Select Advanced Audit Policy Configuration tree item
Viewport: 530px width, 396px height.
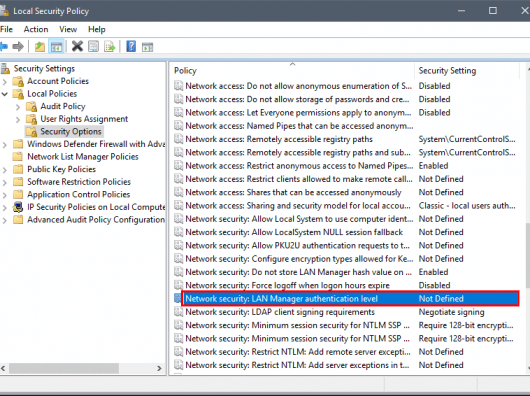click(96, 220)
